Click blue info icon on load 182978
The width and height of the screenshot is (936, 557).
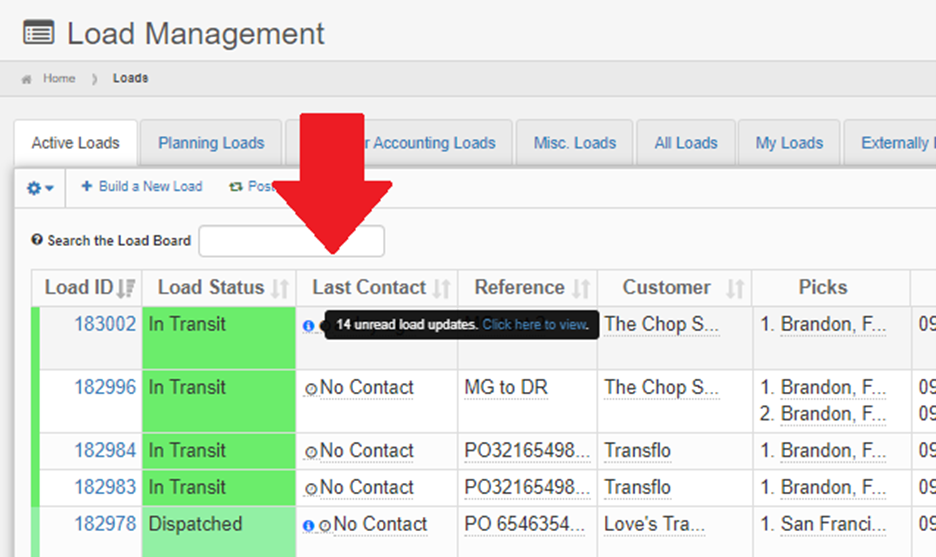click(x=308, y=525)
